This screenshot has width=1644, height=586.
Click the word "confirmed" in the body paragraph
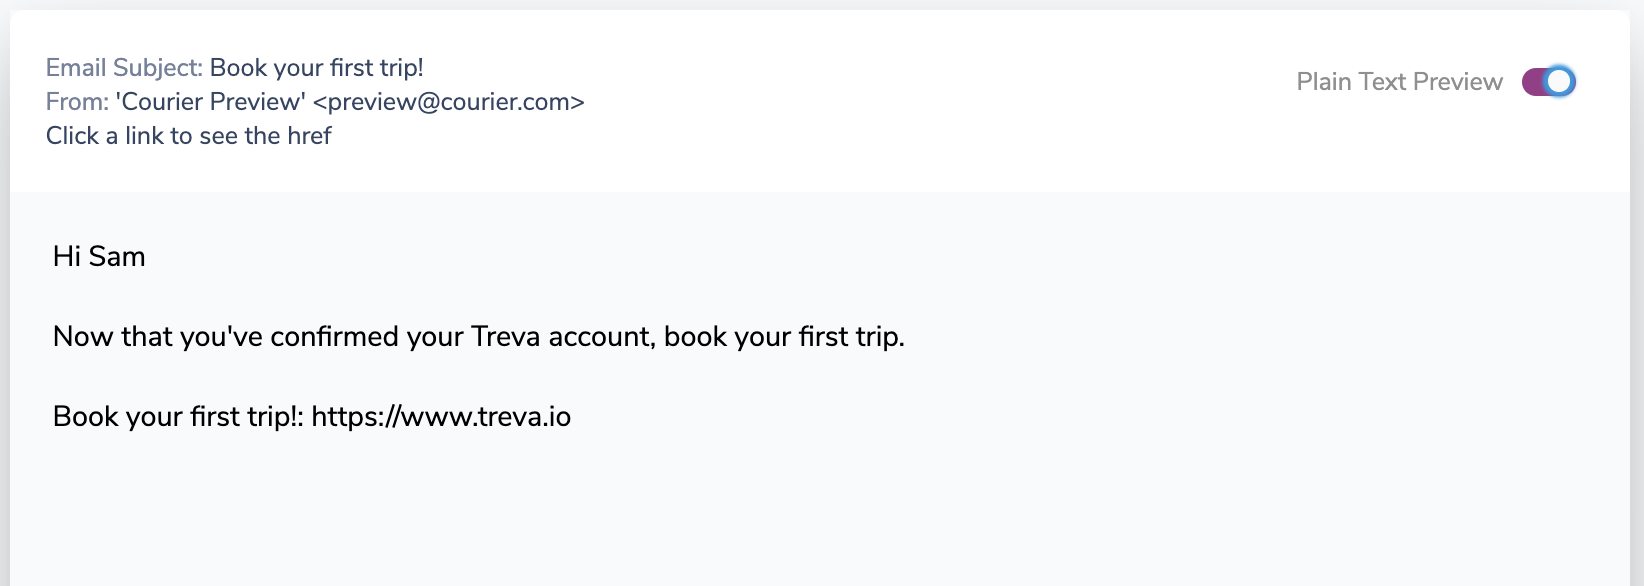(335, 337)
